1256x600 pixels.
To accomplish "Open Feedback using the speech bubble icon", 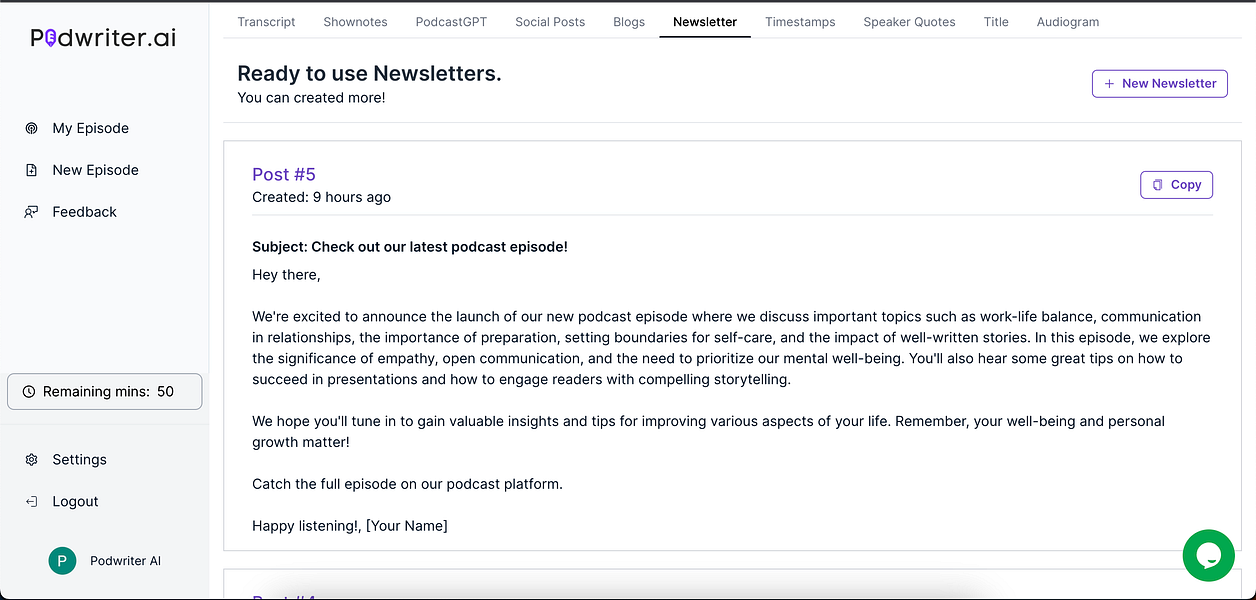I will (x=31, y=211).
